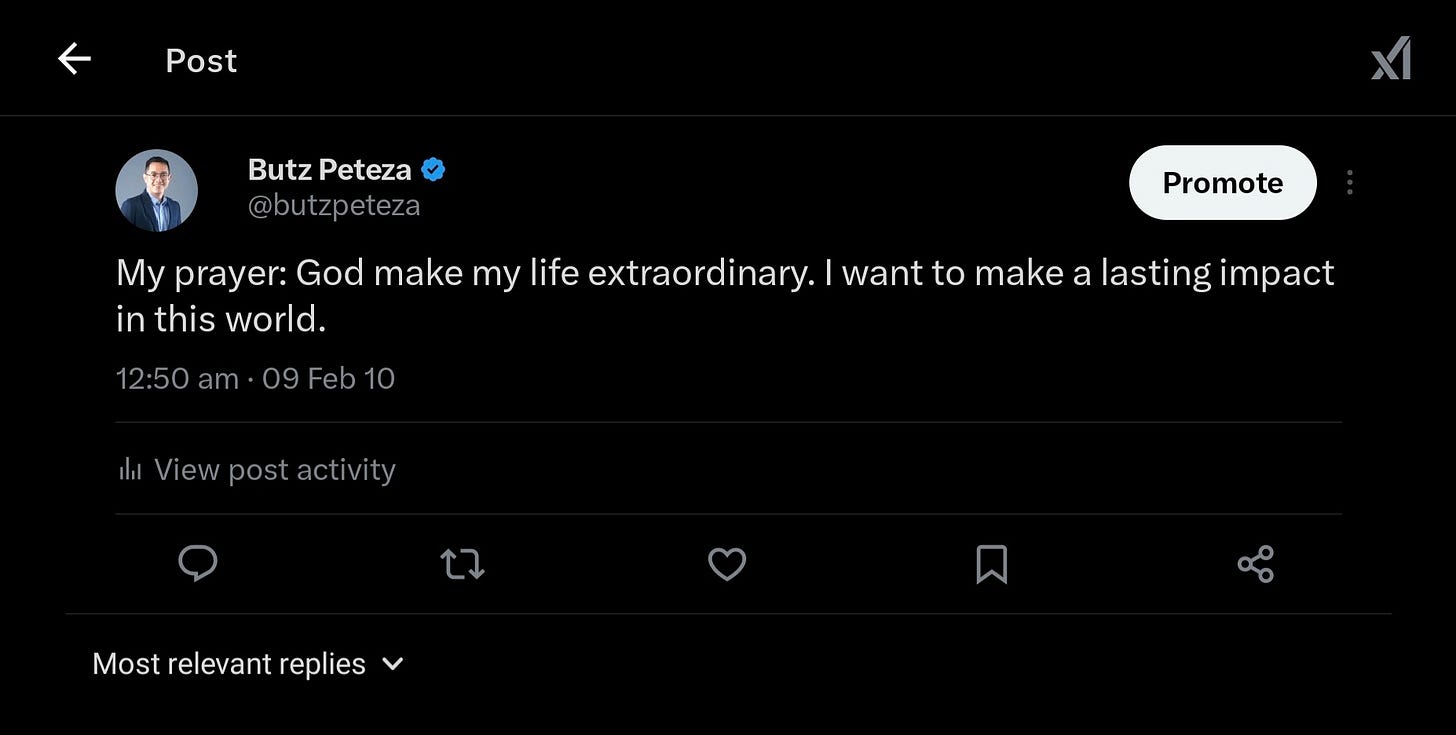Open View post activity
Viewport: 1456px width, 735px height.
pos(274,469)
